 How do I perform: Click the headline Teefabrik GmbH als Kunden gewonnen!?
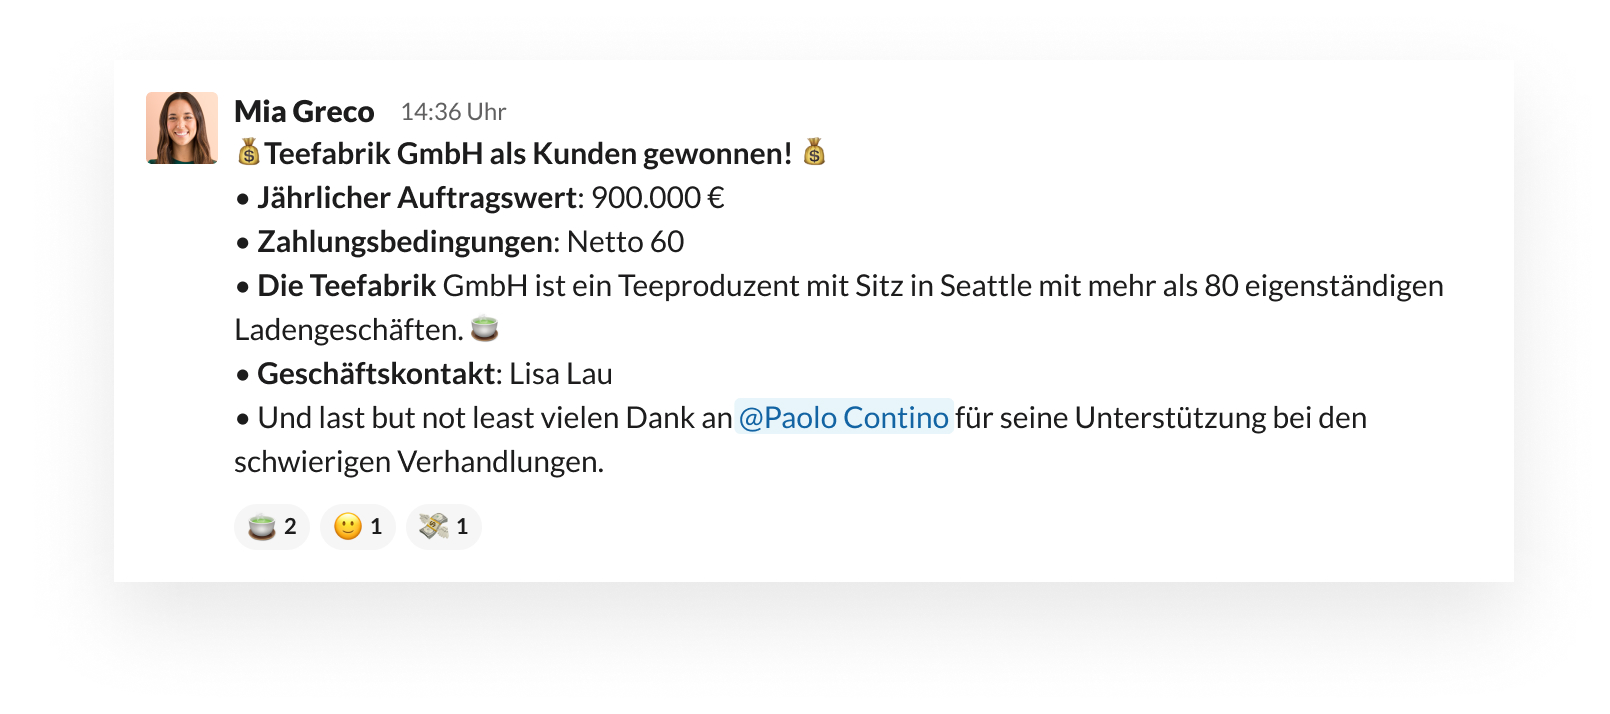pyautogui.click(x=528, y=153)
